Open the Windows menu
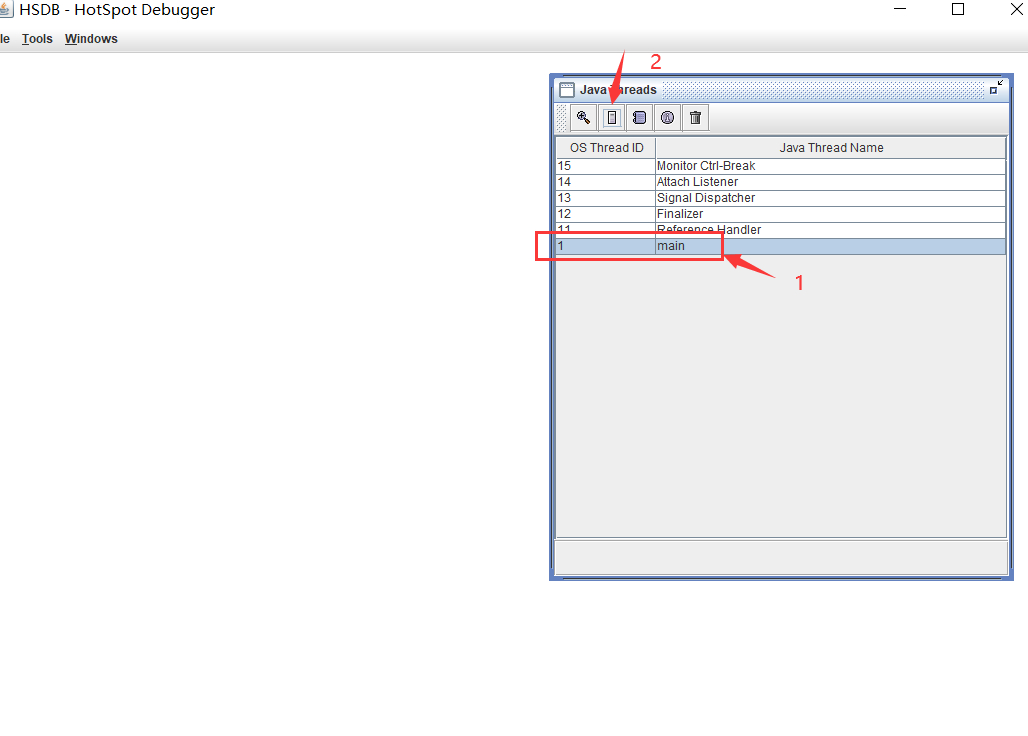1028x736 pixels. [x=91, y=38]
